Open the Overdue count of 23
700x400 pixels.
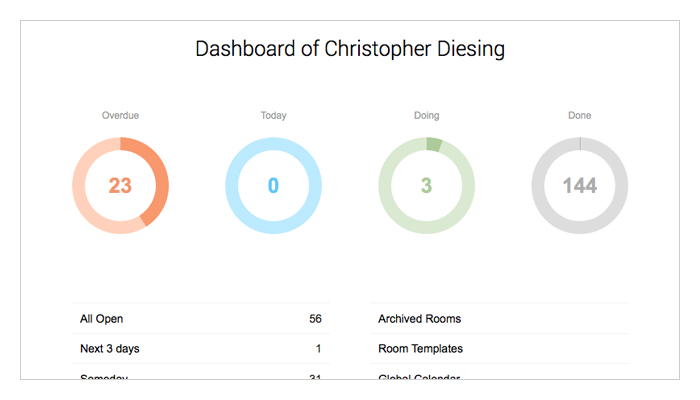point(120,186)
